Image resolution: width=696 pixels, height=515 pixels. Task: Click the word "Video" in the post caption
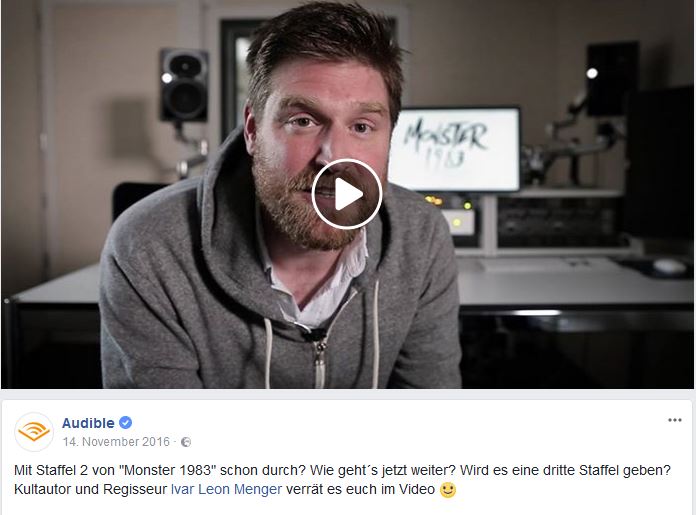click(417, 489)
